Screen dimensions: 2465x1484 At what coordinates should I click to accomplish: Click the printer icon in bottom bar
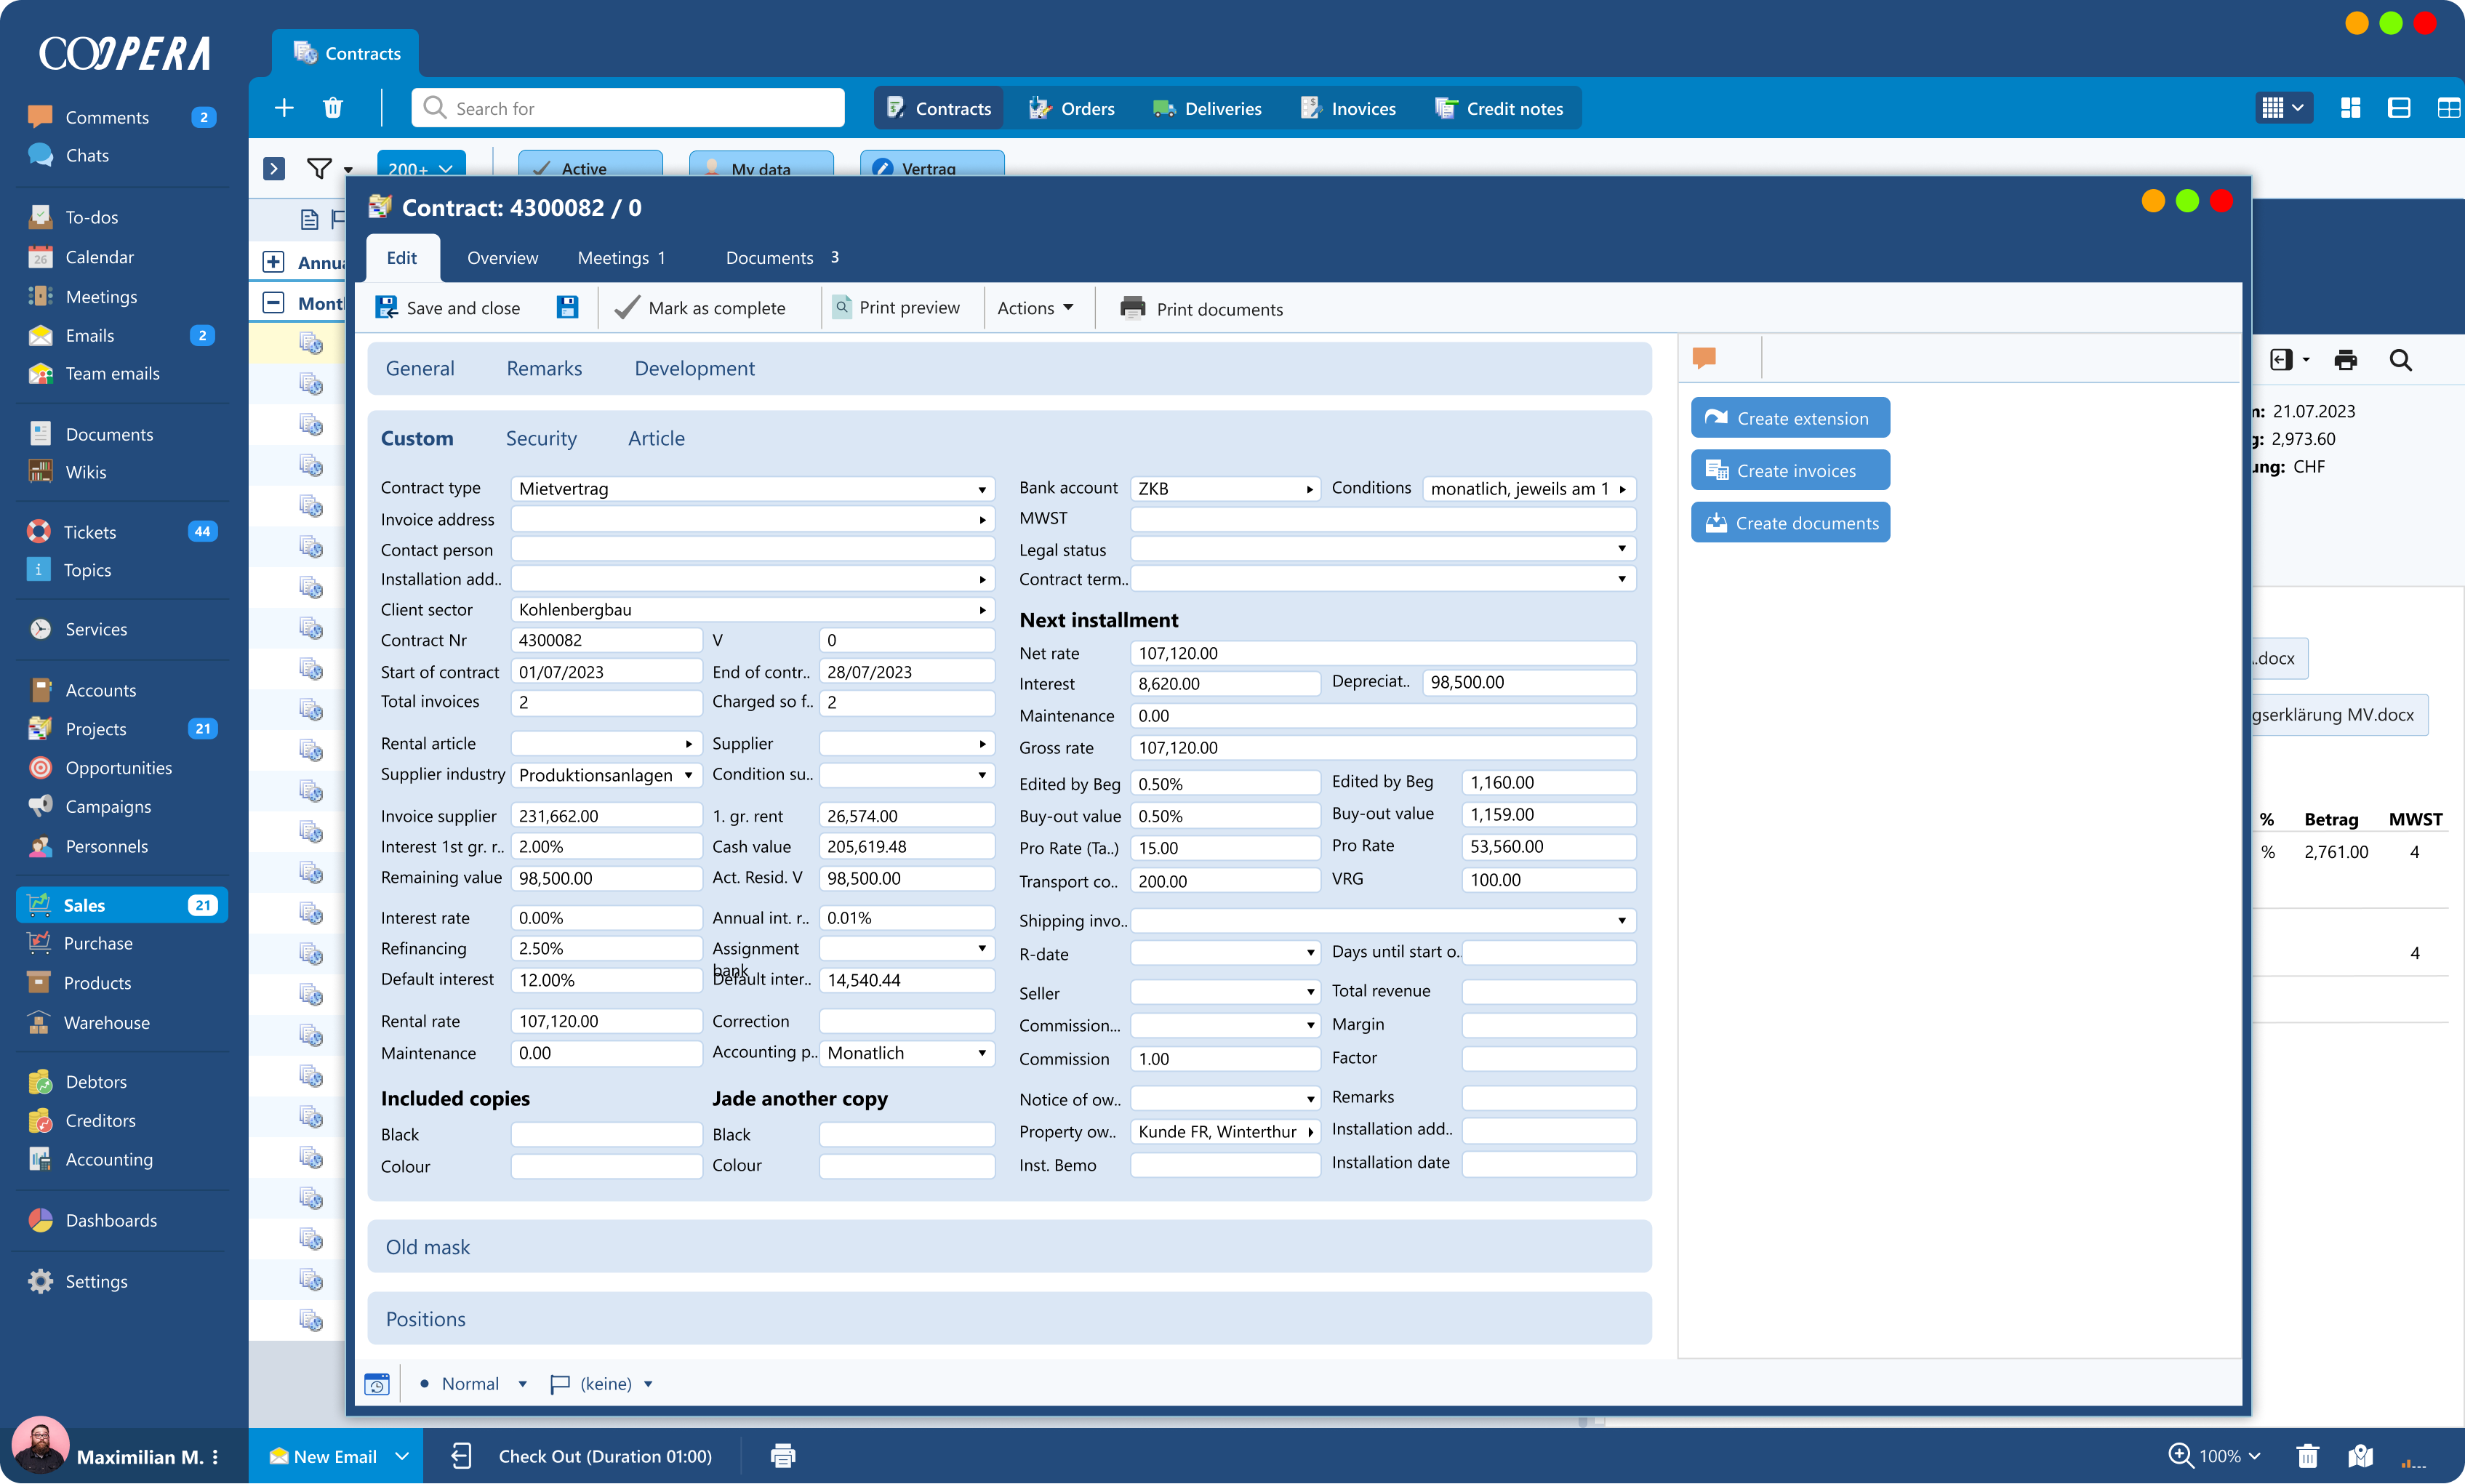783,1456
